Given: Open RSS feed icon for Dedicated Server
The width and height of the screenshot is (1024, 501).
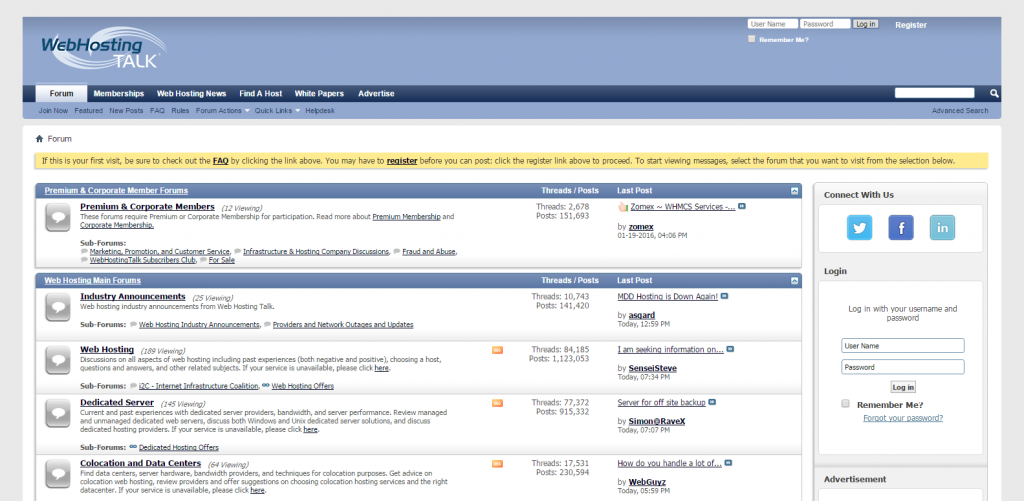Looking at the screenshot, I should (x=497, y=403).
